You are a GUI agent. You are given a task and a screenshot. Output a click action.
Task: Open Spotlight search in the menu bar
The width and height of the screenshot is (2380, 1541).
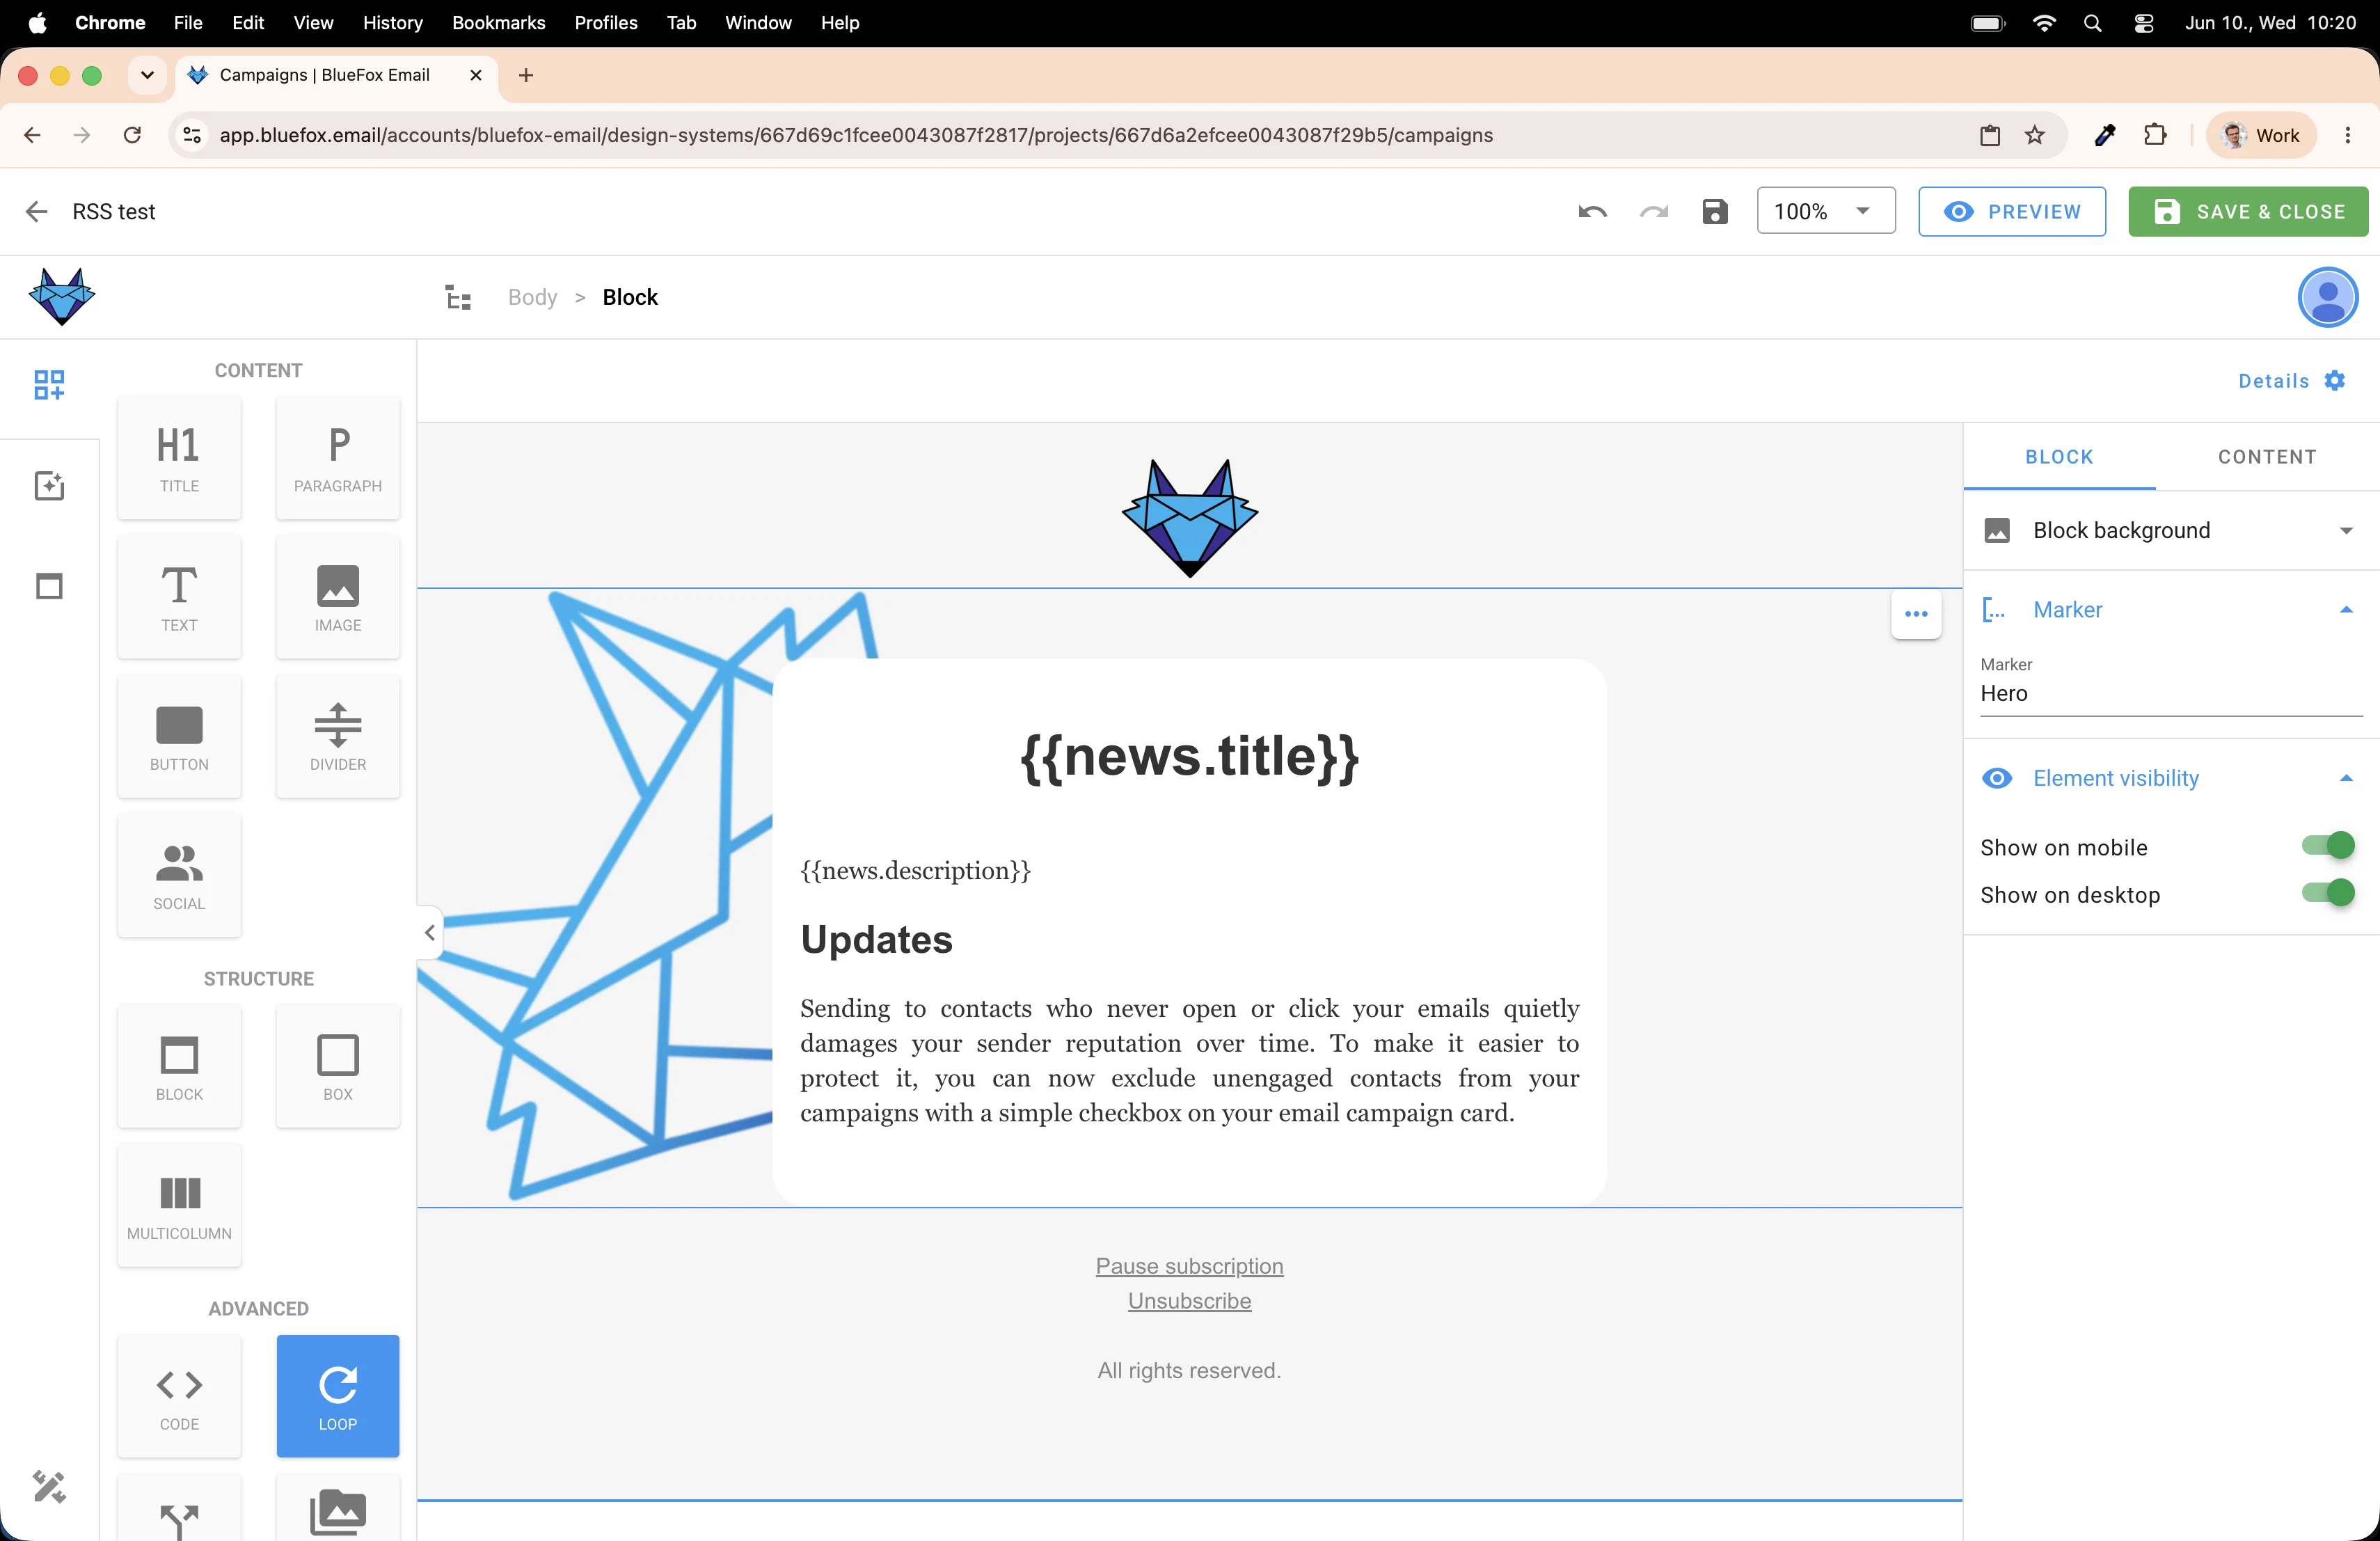click(x=2092, y=23)
